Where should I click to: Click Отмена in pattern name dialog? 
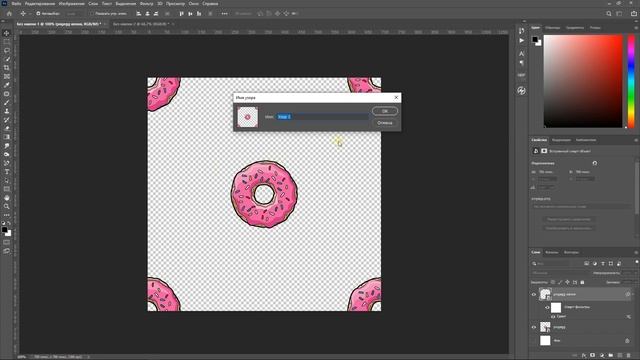click(x=384, y=123)
